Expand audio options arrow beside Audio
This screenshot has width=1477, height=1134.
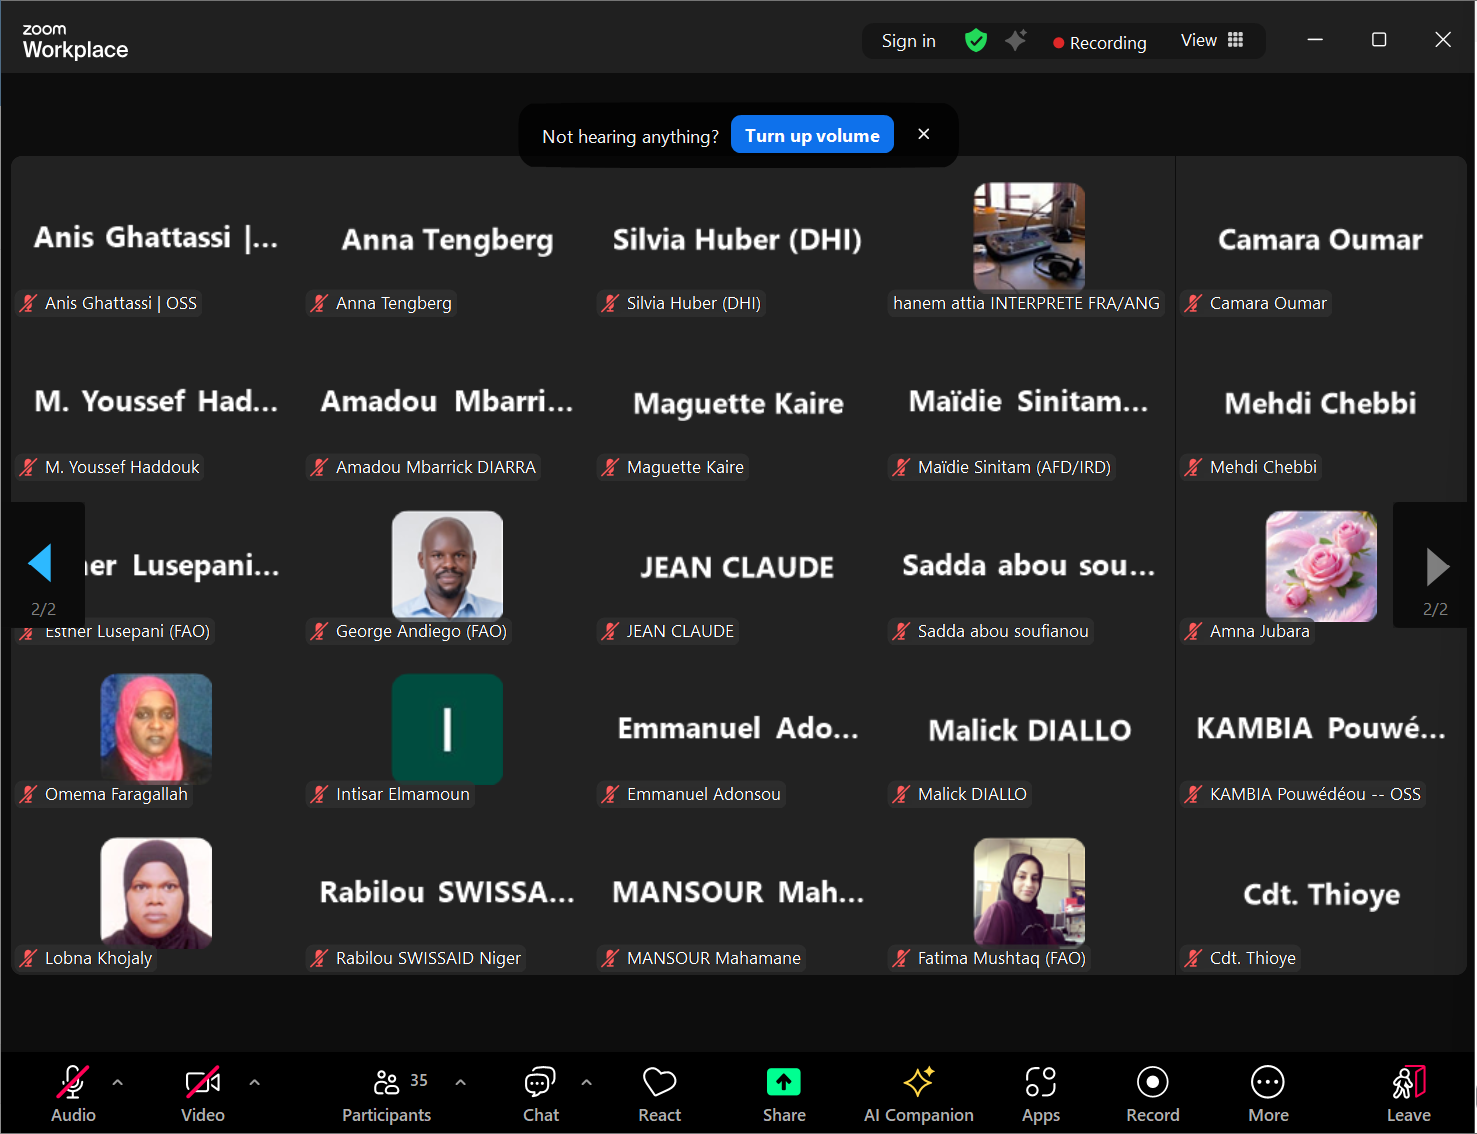(118, 1082)
